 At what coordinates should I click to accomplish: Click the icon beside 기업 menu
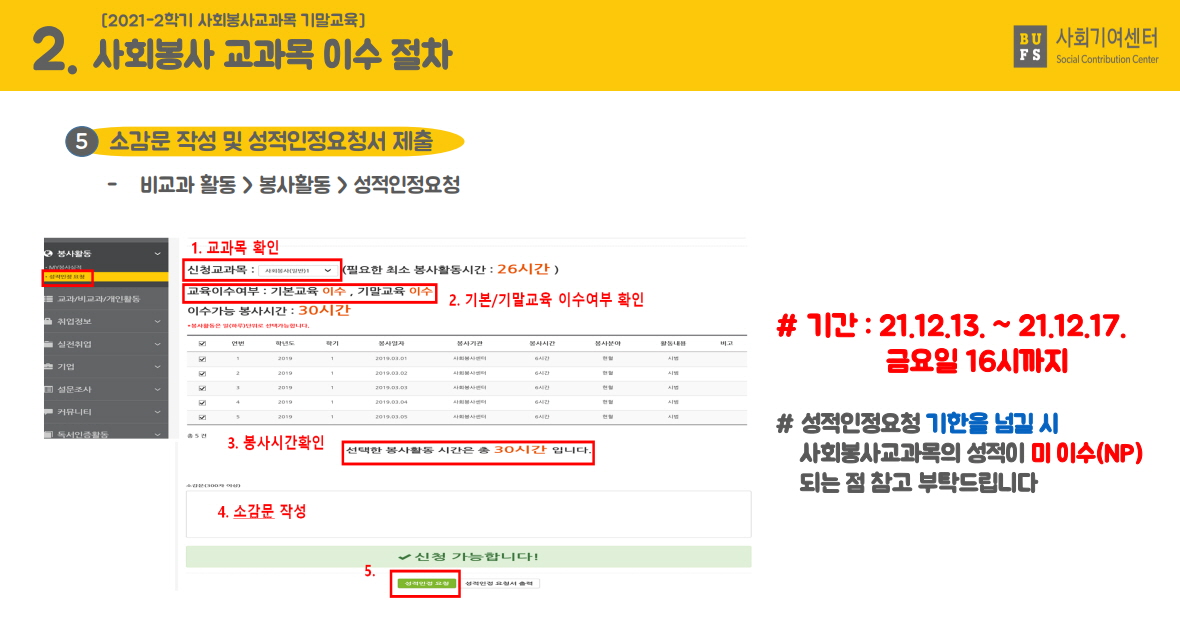(x=49, y=366)
